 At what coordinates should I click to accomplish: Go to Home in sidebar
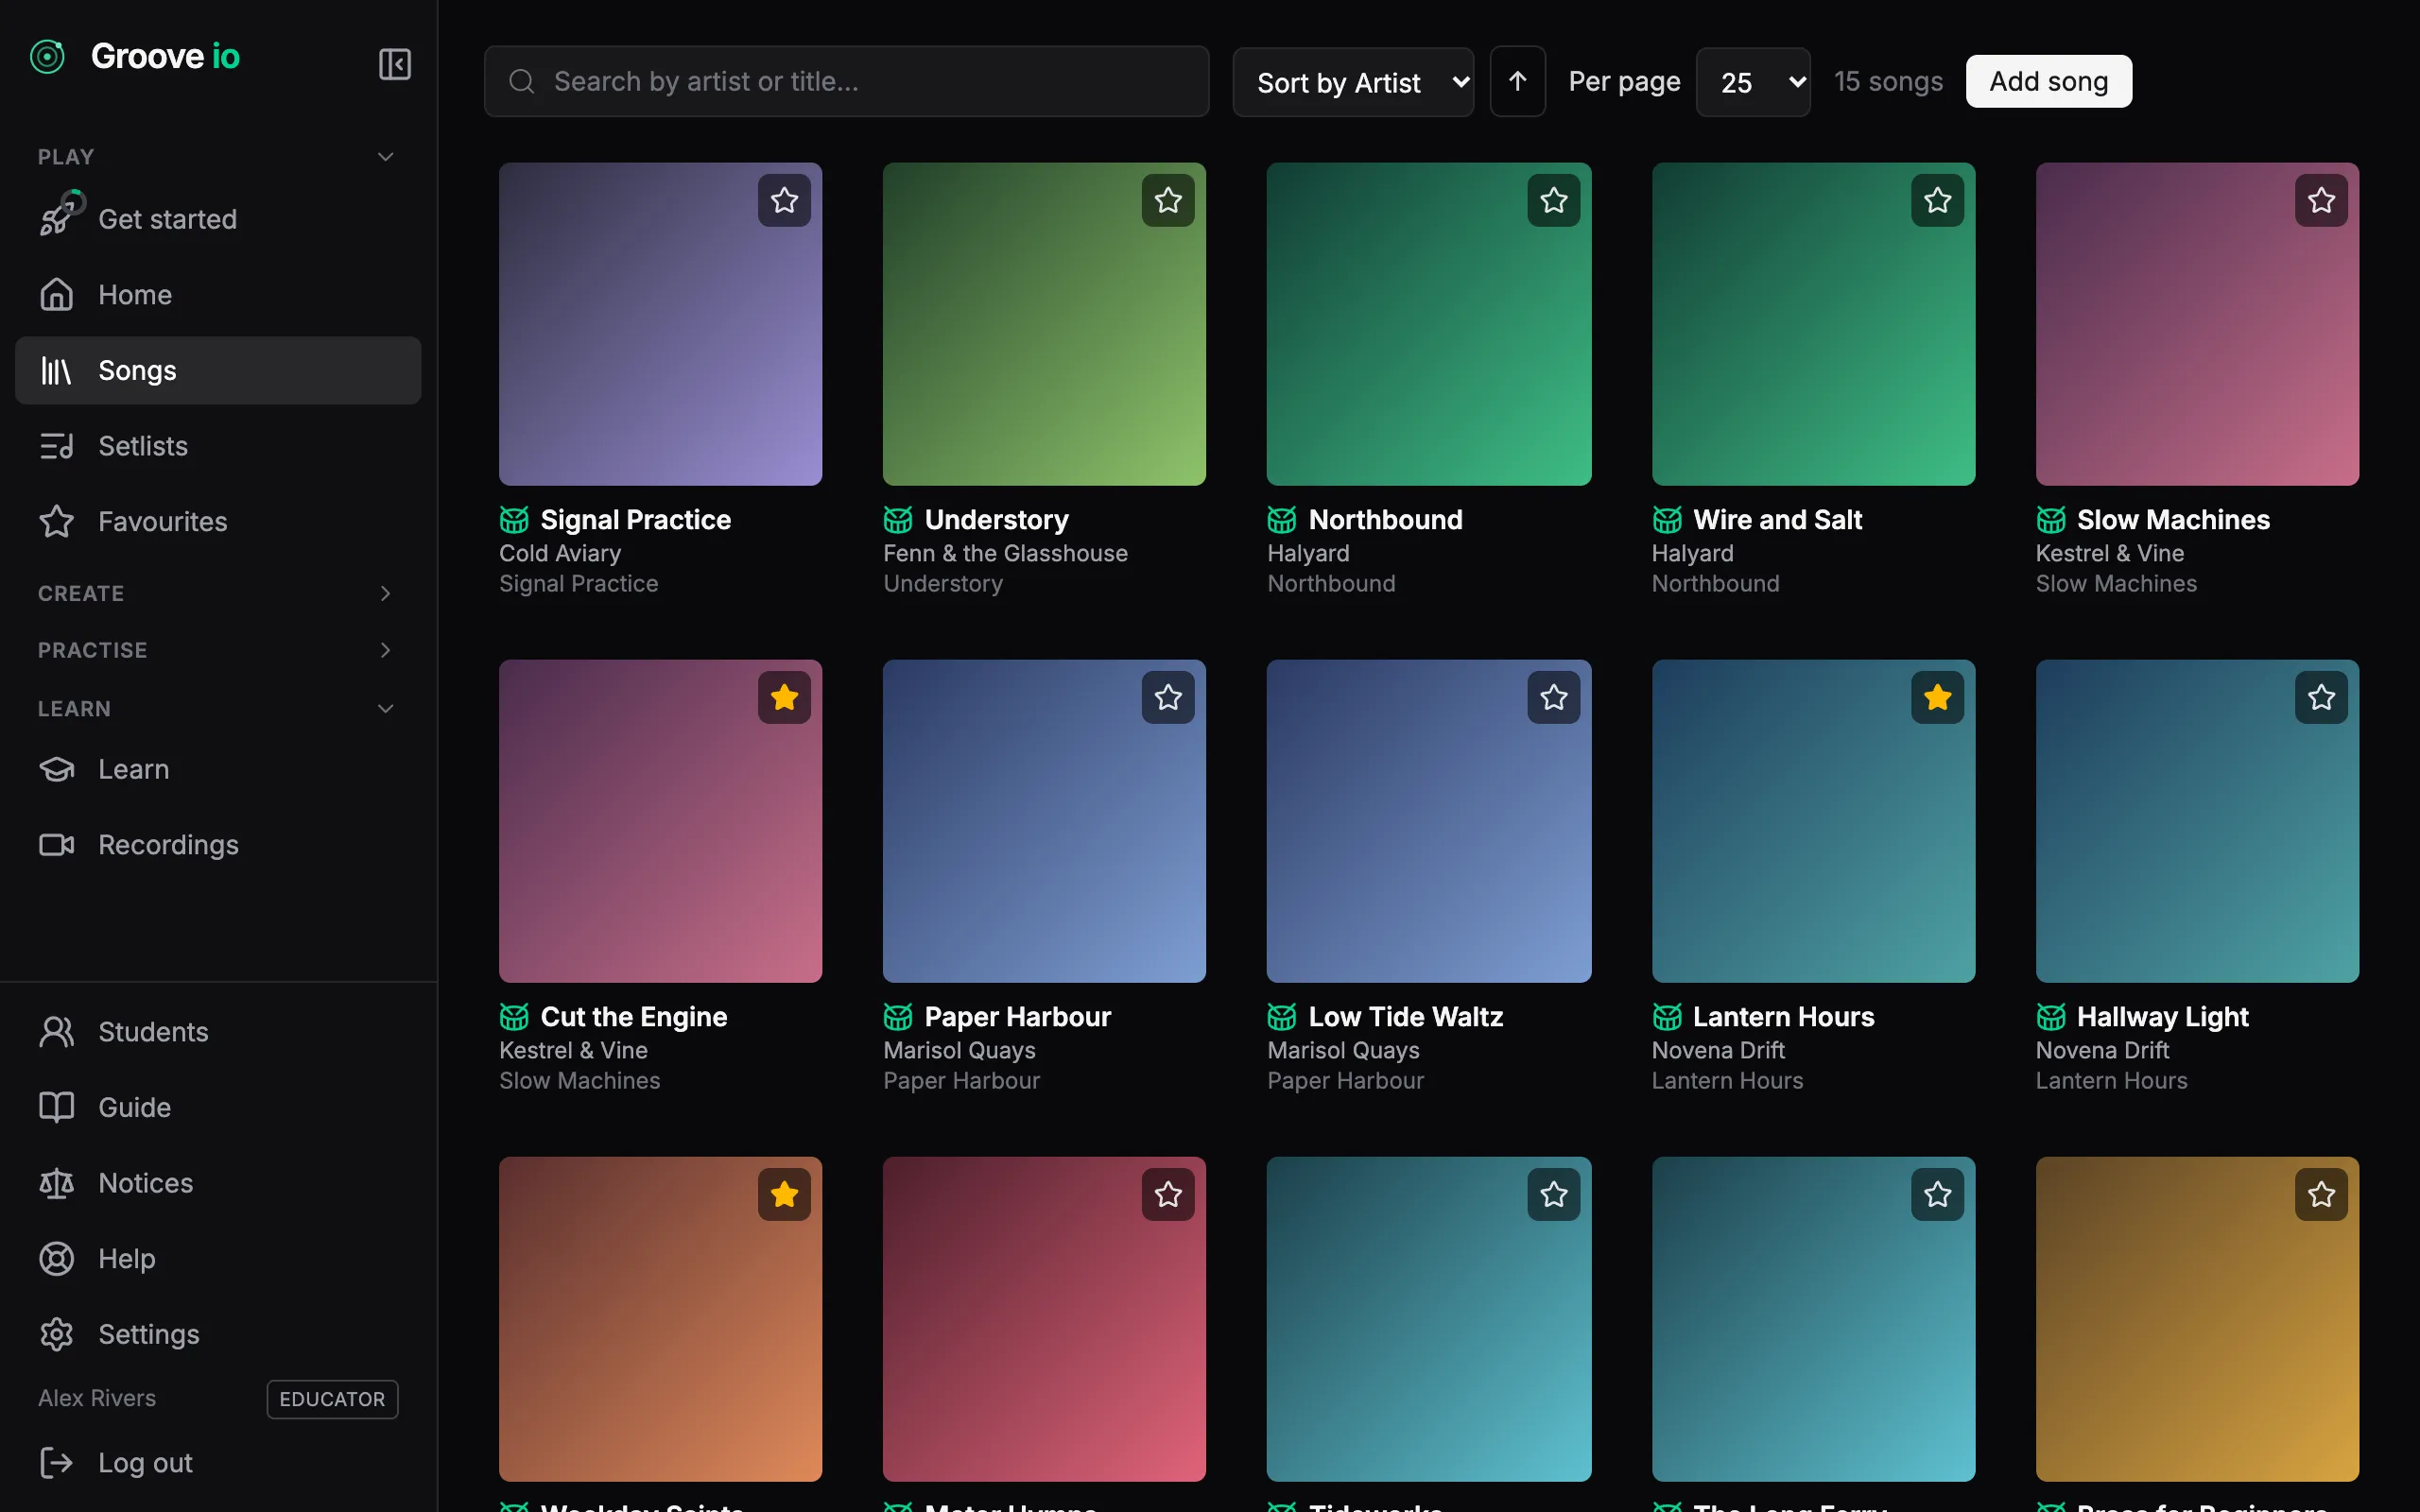click(218, 295)
